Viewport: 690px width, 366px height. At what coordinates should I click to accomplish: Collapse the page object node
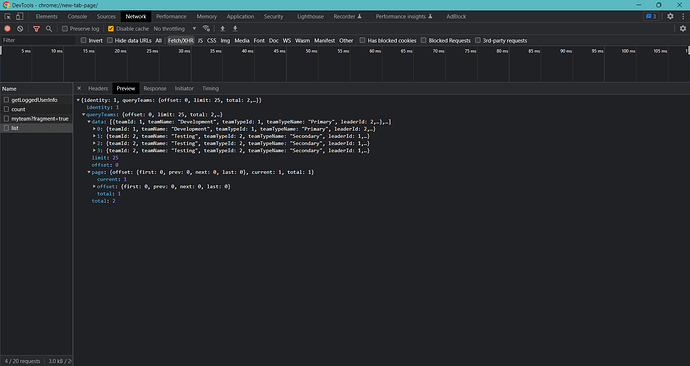click(x=89, y=172)
